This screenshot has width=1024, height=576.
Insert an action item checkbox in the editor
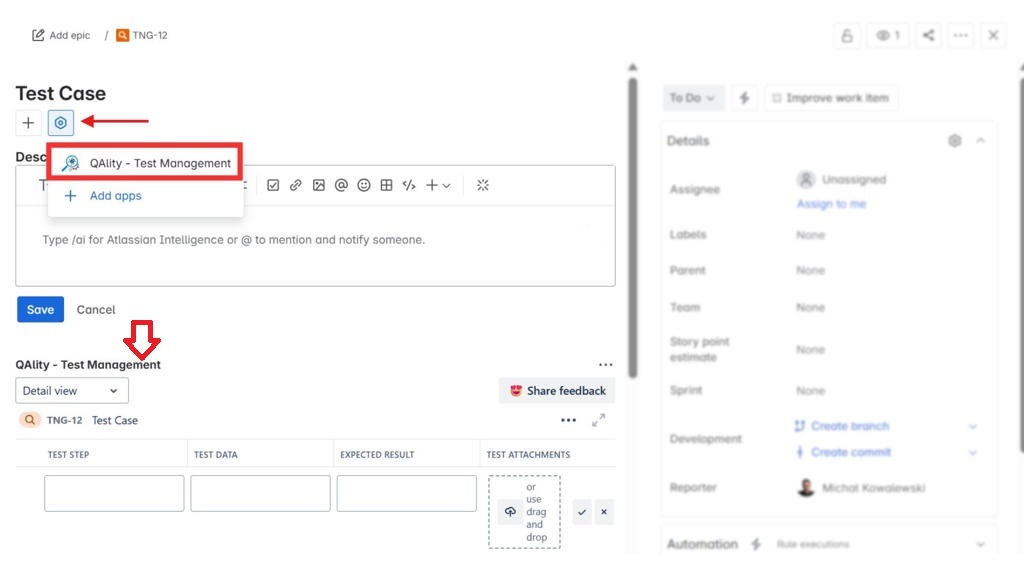click(x=273, y=185)
